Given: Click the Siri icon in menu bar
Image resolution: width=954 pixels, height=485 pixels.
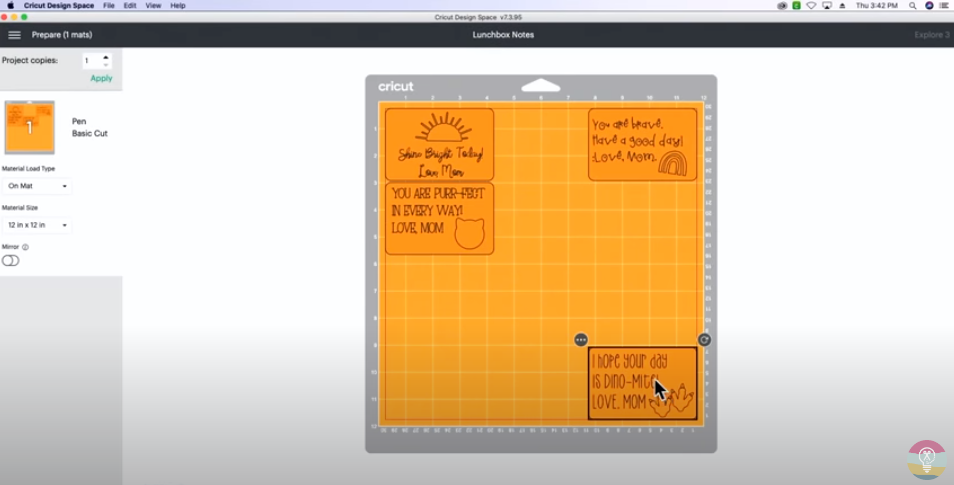Looking at the screenshot, I should (929, 5).
